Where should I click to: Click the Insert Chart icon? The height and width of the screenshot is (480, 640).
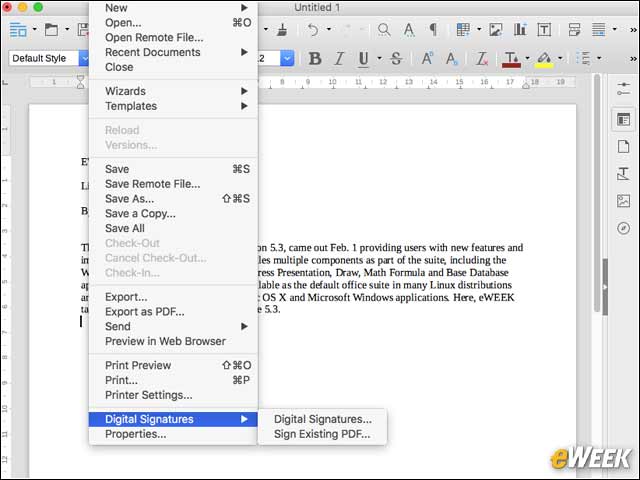click(x=520, y=29)
